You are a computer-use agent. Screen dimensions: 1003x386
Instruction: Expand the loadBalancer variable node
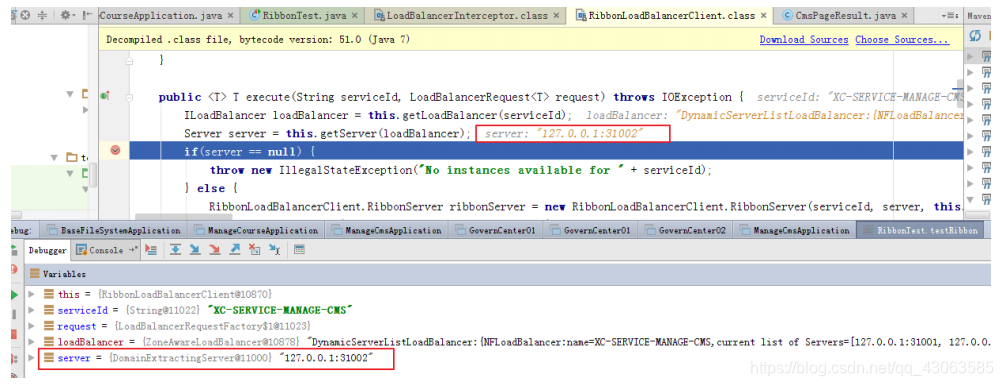(x=31, y=342)
